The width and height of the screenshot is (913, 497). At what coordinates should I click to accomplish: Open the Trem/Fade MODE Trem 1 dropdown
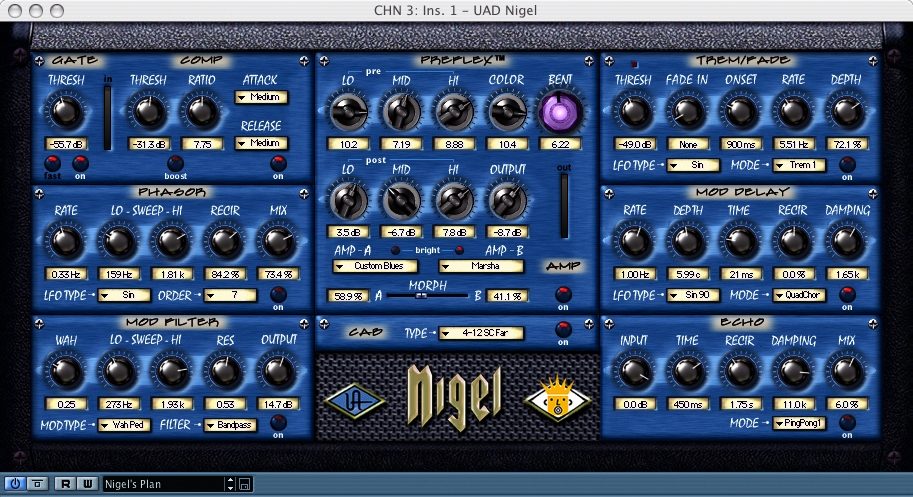[x=799, y=165]
